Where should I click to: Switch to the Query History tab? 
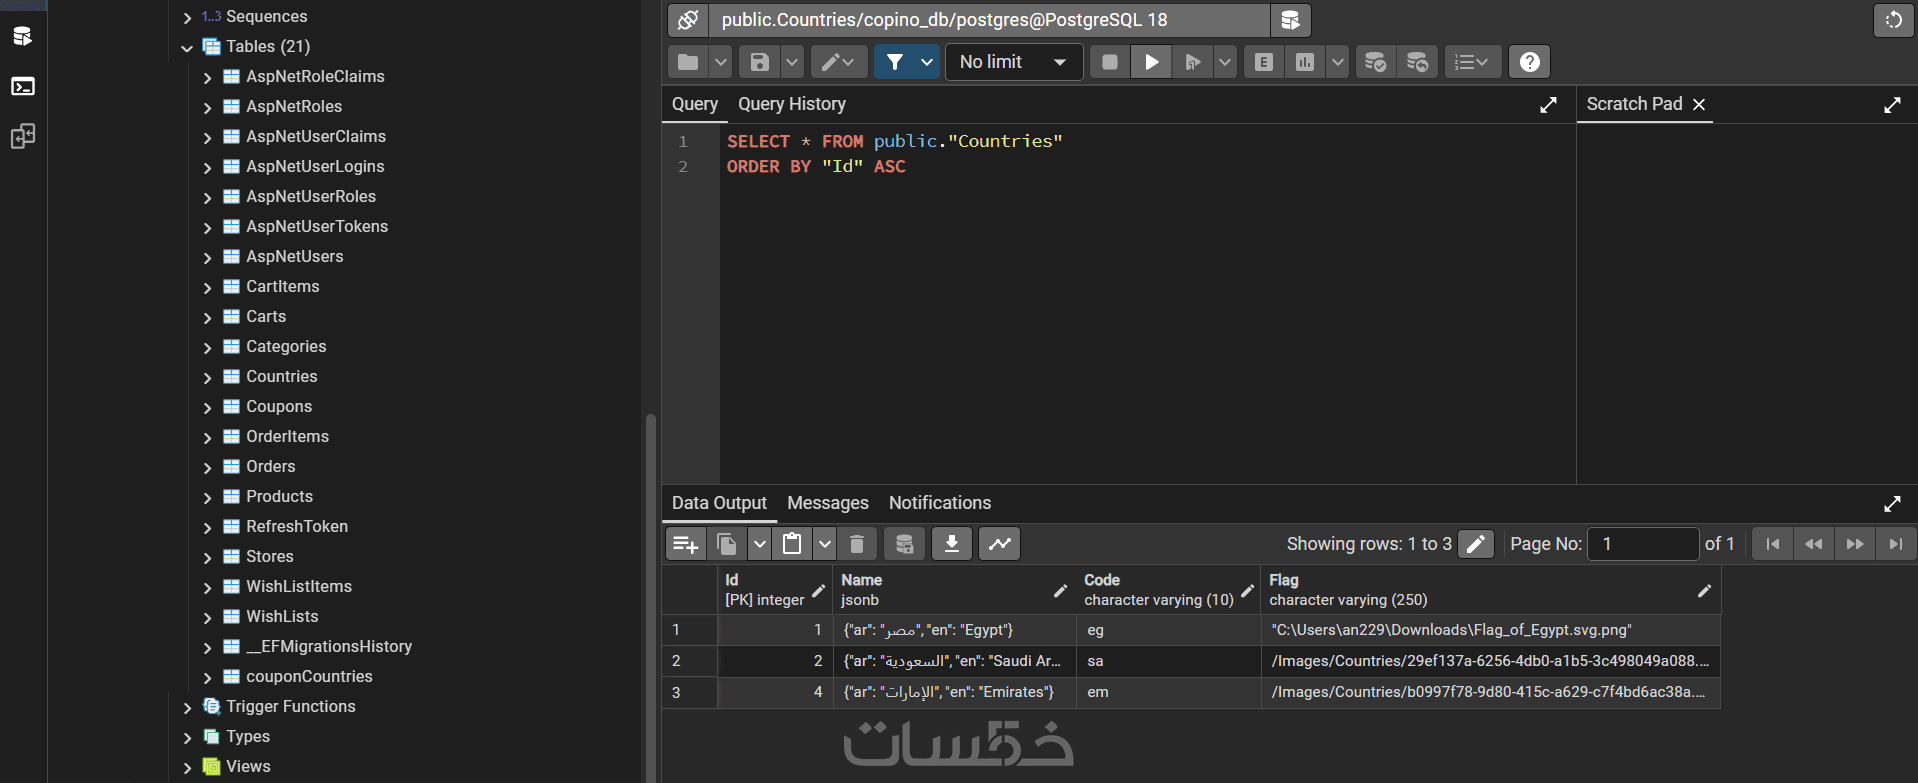pyautogui.click(x=791, y=104)
